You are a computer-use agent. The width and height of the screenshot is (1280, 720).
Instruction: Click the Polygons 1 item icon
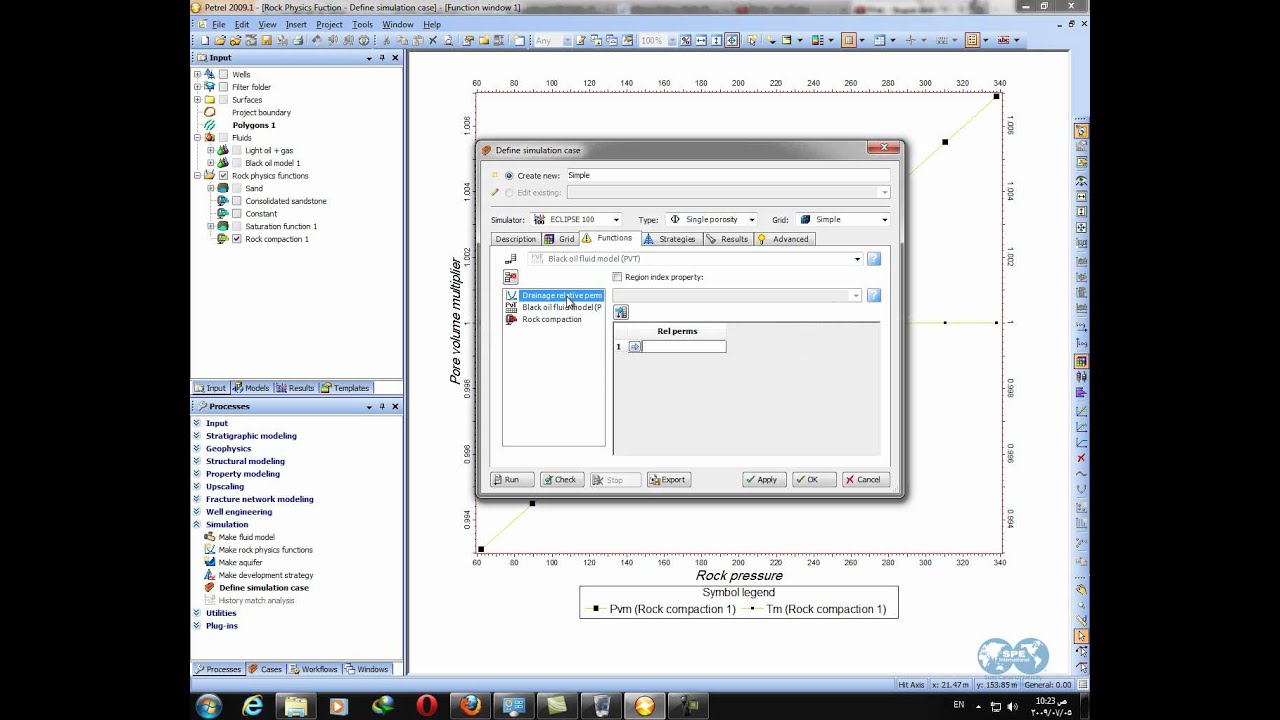pos(210,125)
